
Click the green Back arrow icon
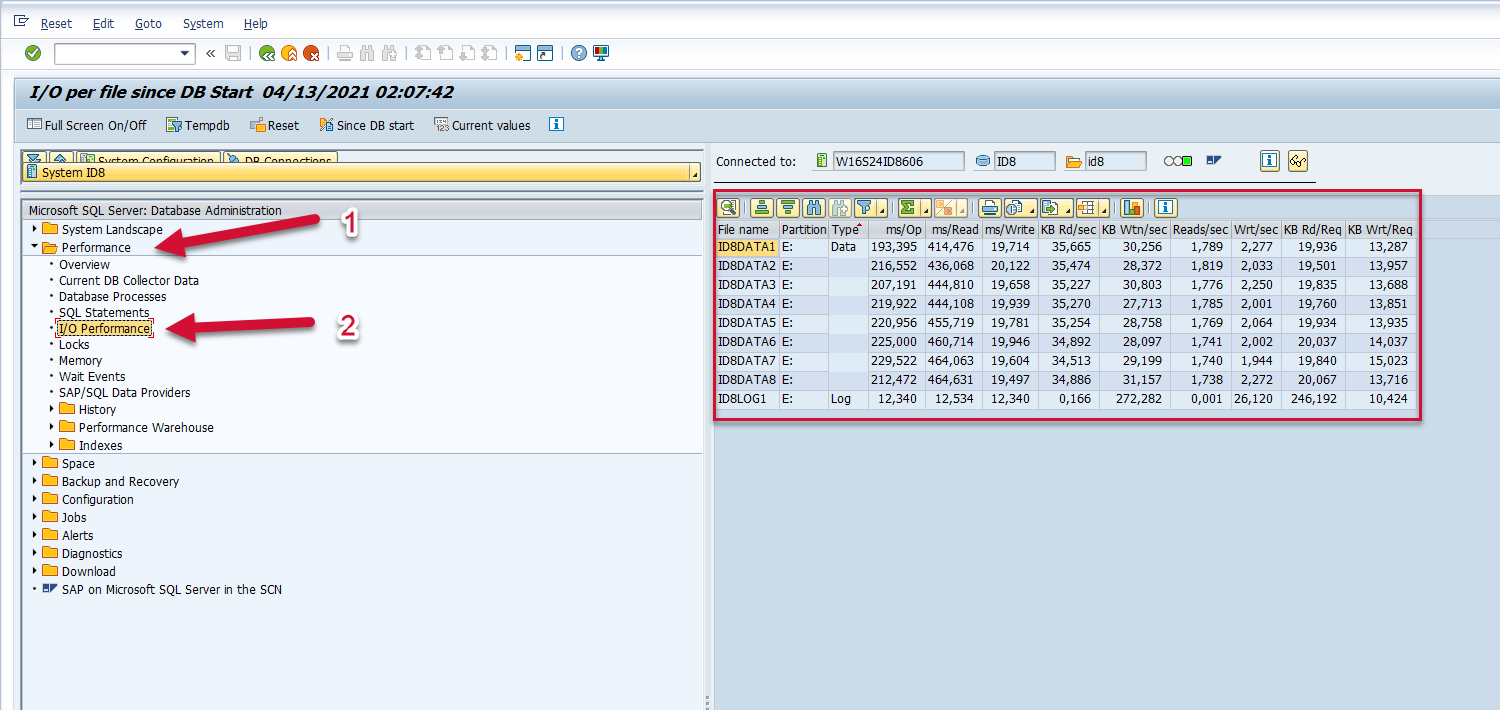coord(267,53)
